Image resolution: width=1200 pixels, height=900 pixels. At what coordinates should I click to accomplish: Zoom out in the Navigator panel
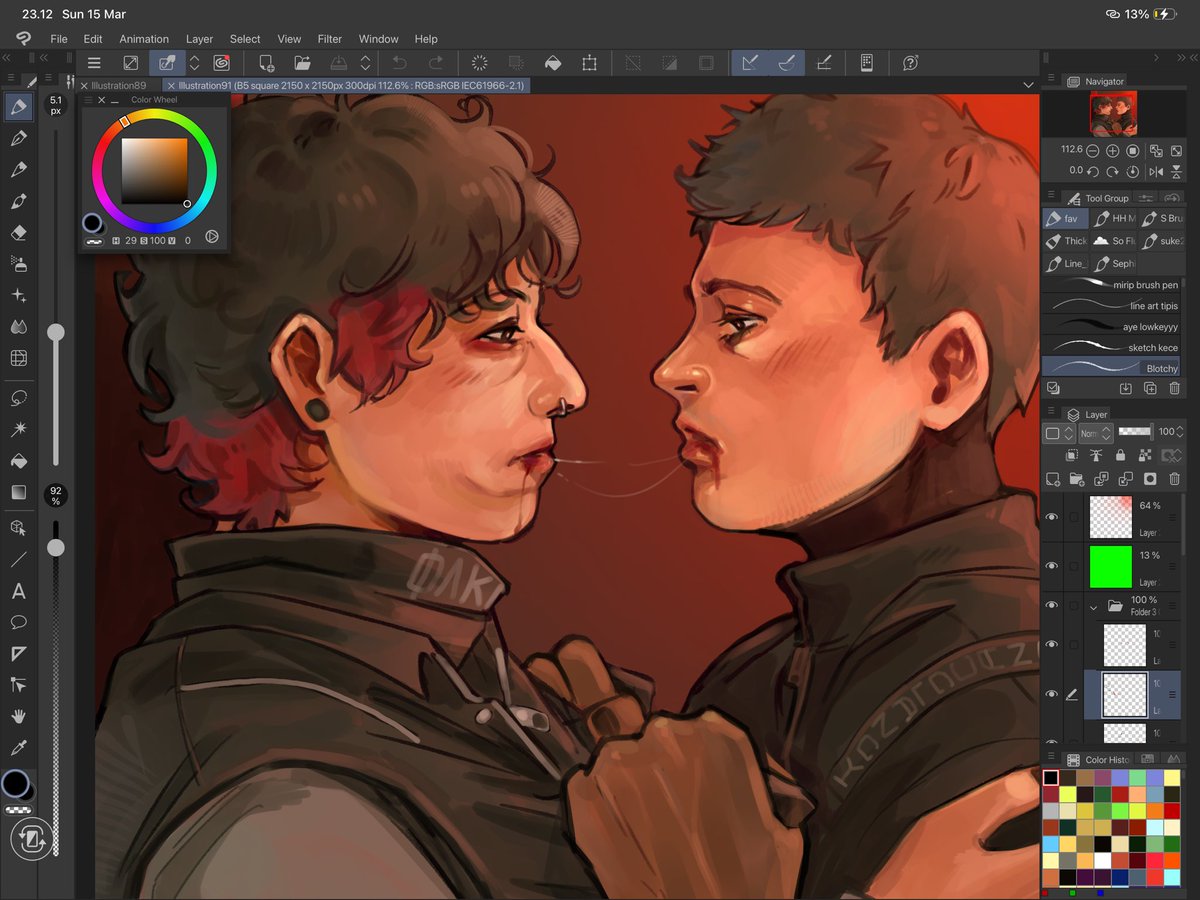(x=1092, y=150)
